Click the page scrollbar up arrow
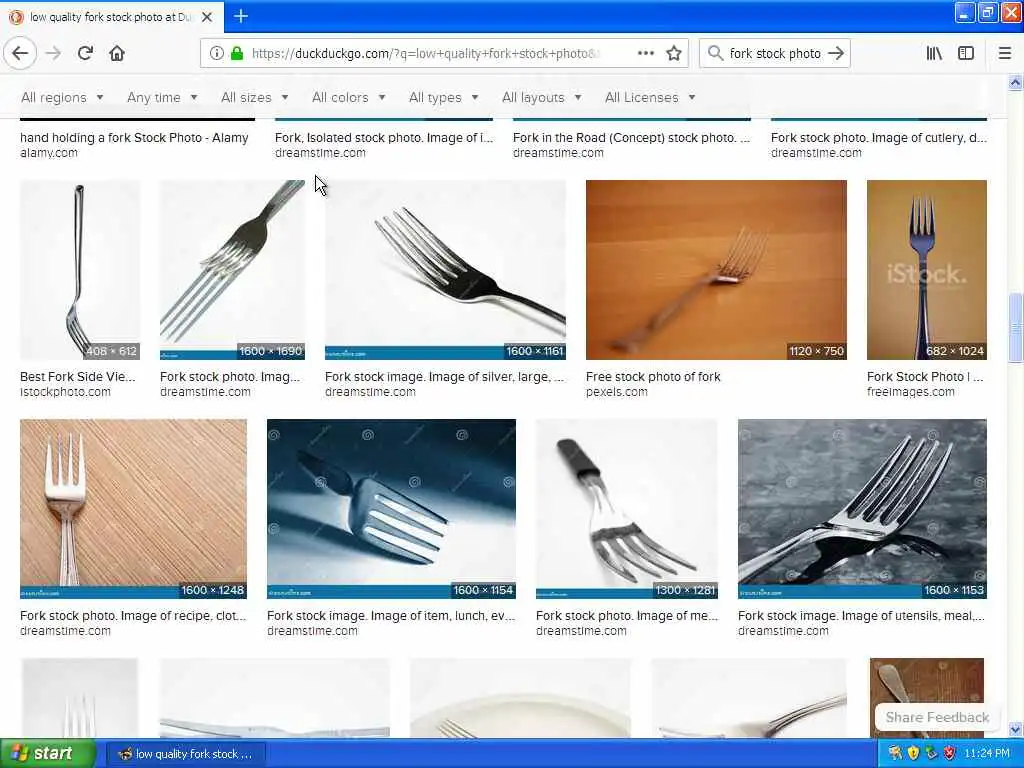 (1016, 82)
